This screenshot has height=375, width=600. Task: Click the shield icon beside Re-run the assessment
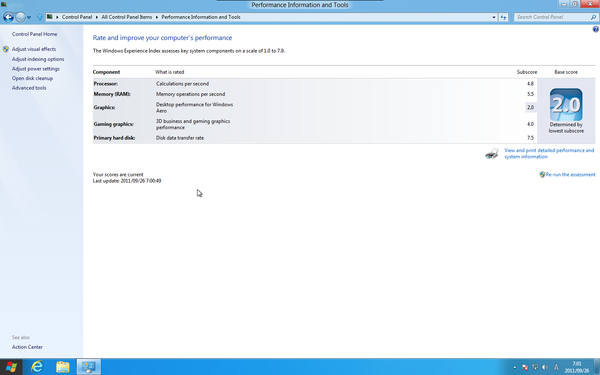[542, 174]
